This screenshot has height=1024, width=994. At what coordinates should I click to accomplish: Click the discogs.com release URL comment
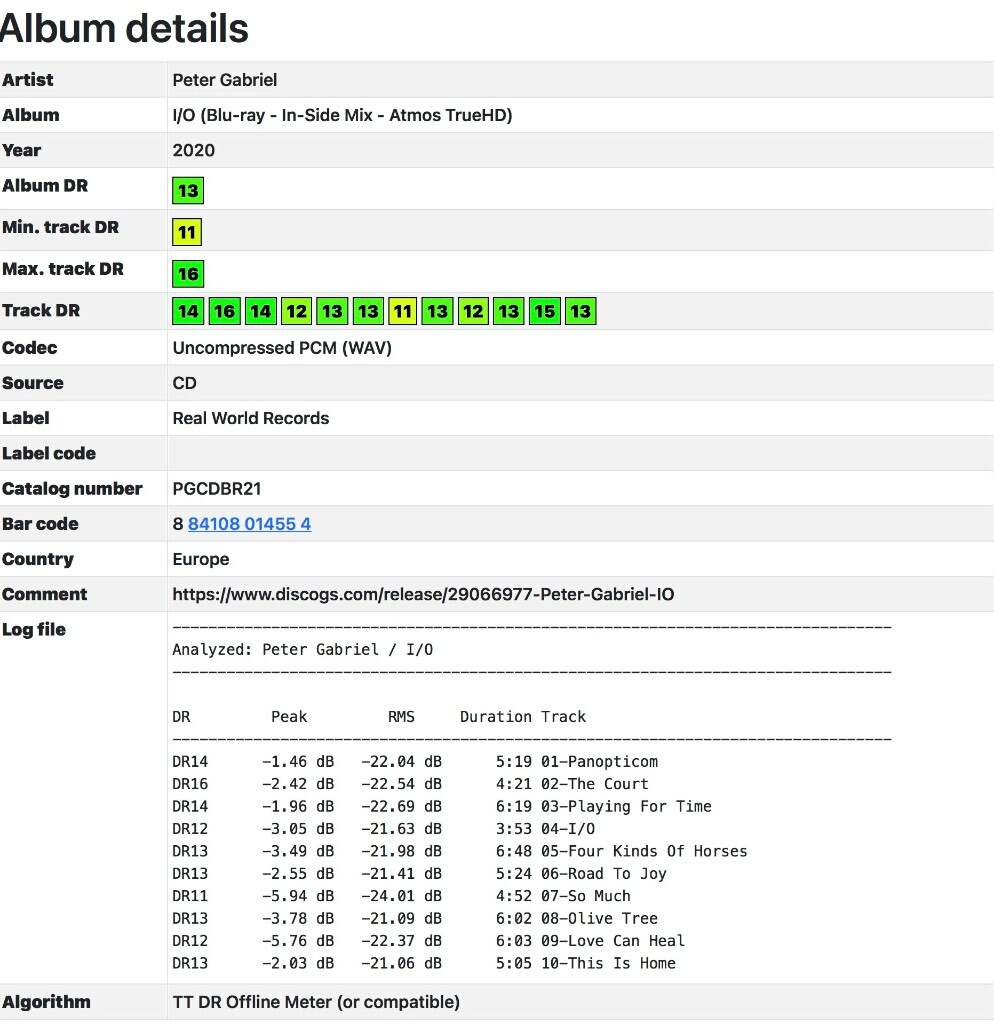pos(423,594)
